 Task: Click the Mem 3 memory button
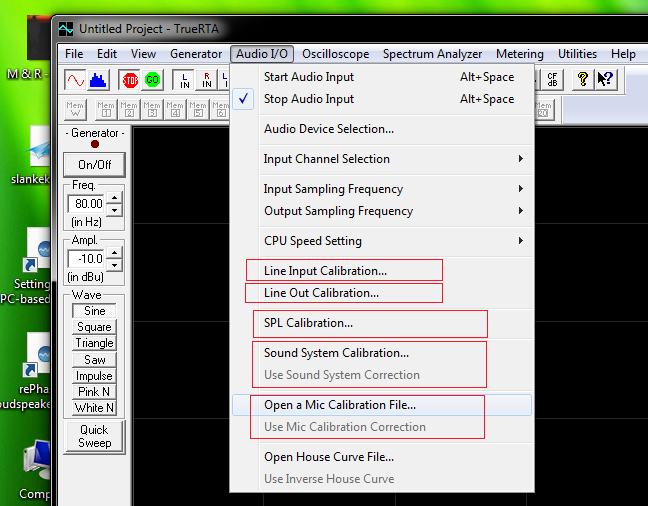152,110
